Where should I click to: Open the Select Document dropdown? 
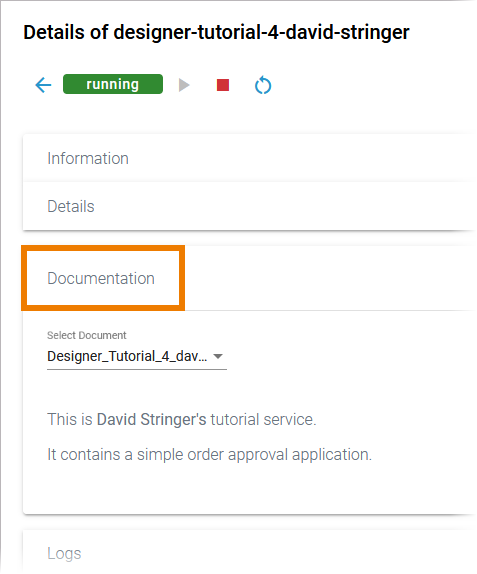click(137, 357)
